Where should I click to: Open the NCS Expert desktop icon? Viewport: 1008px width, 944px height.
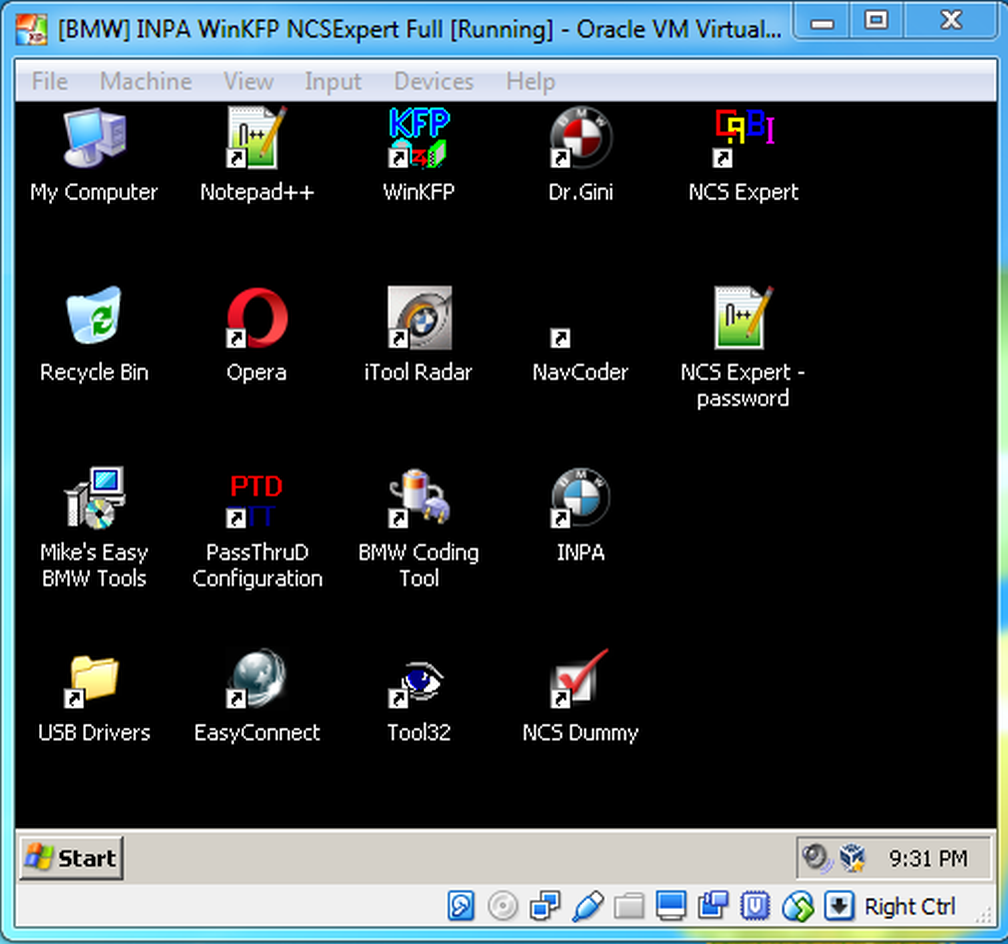(x=743, y=141)
